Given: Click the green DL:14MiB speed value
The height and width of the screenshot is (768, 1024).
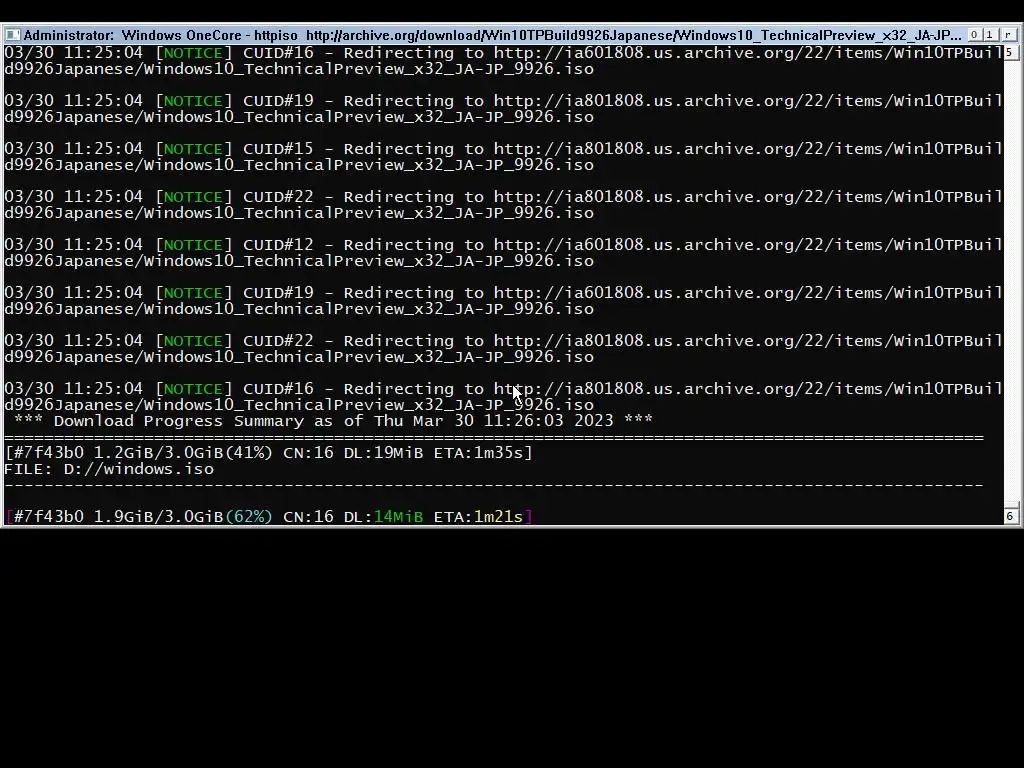Looking at the screenshot, I should (383, 517).
